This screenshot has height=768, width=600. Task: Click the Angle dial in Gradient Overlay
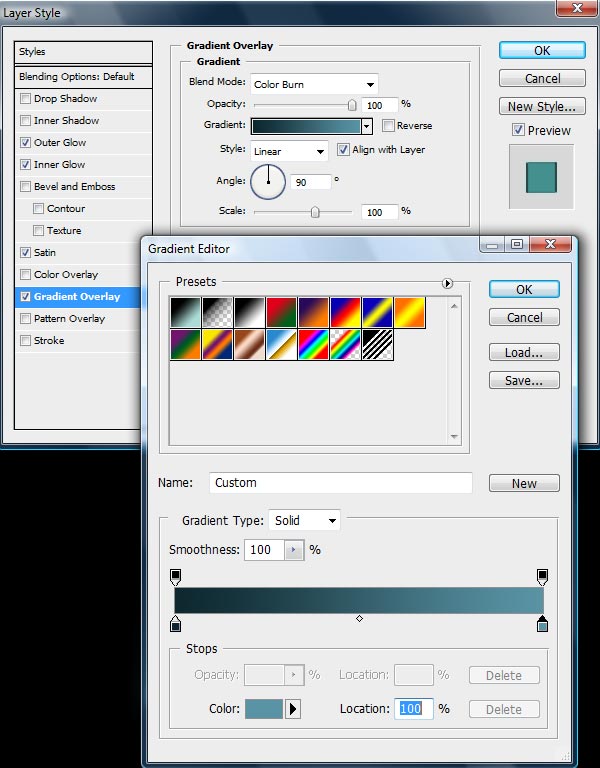coord(268,182)
